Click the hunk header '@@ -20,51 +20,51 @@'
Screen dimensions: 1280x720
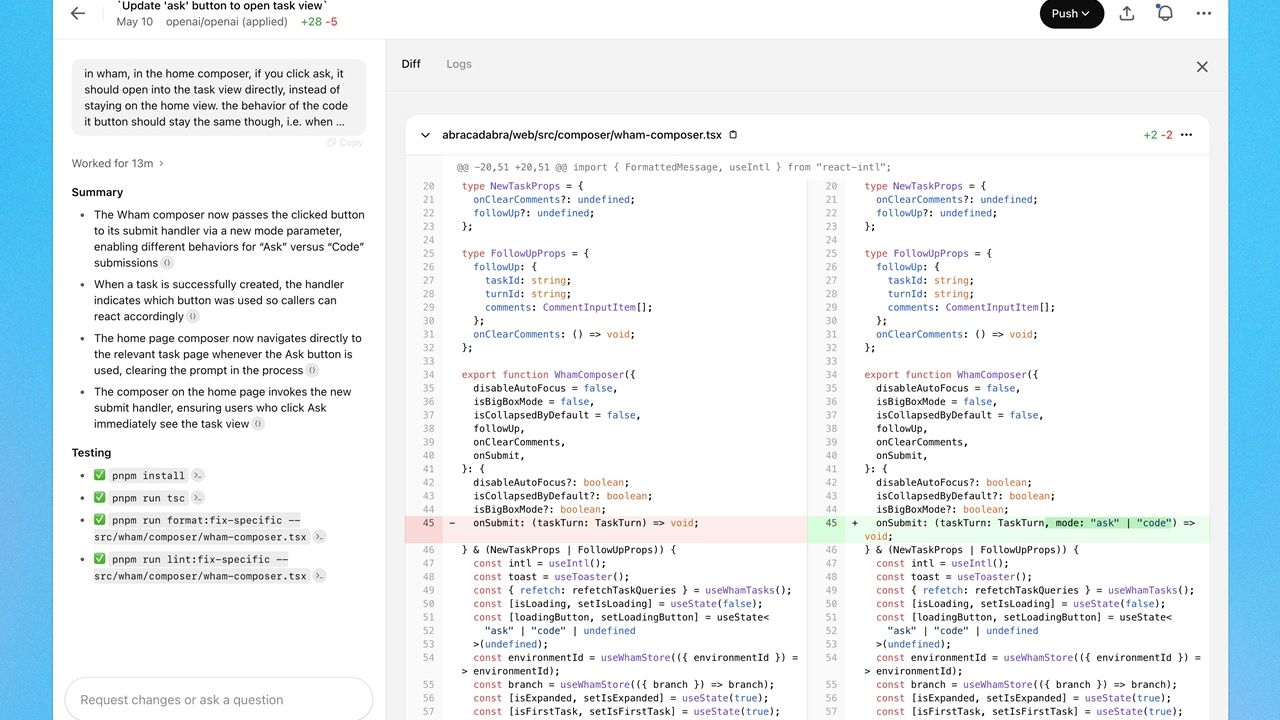(x=512, y=167)
